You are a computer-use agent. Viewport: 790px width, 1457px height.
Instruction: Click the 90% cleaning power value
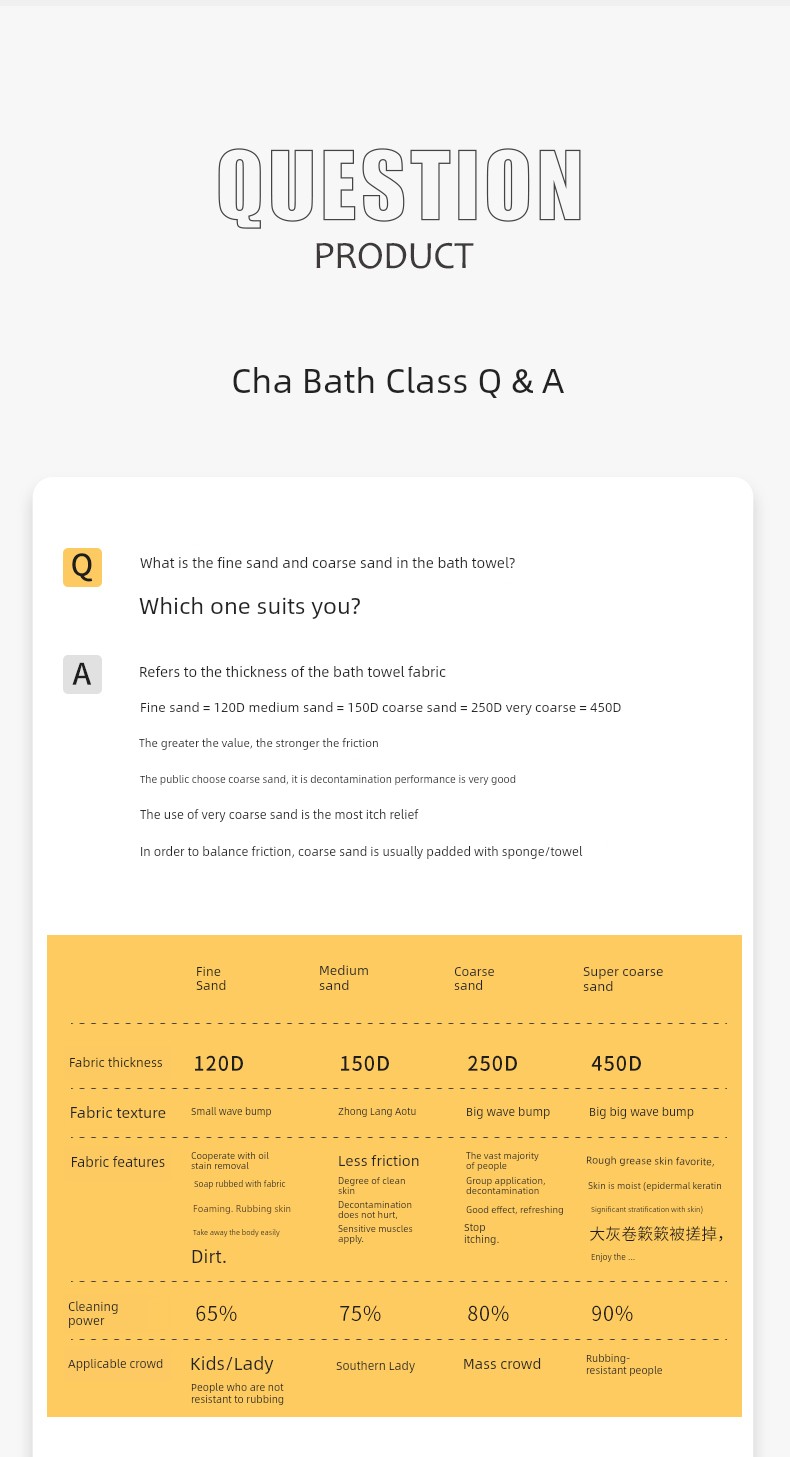612,1314
